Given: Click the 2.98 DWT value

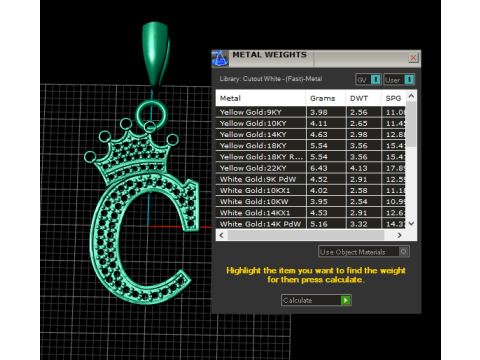Looking at the screenshot, I should coord(359,135).
